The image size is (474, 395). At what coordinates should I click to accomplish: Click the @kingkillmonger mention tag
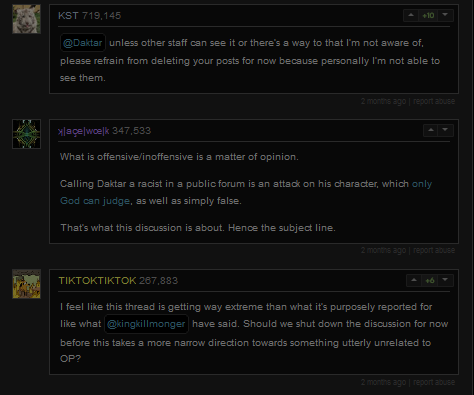coord(146,324)
